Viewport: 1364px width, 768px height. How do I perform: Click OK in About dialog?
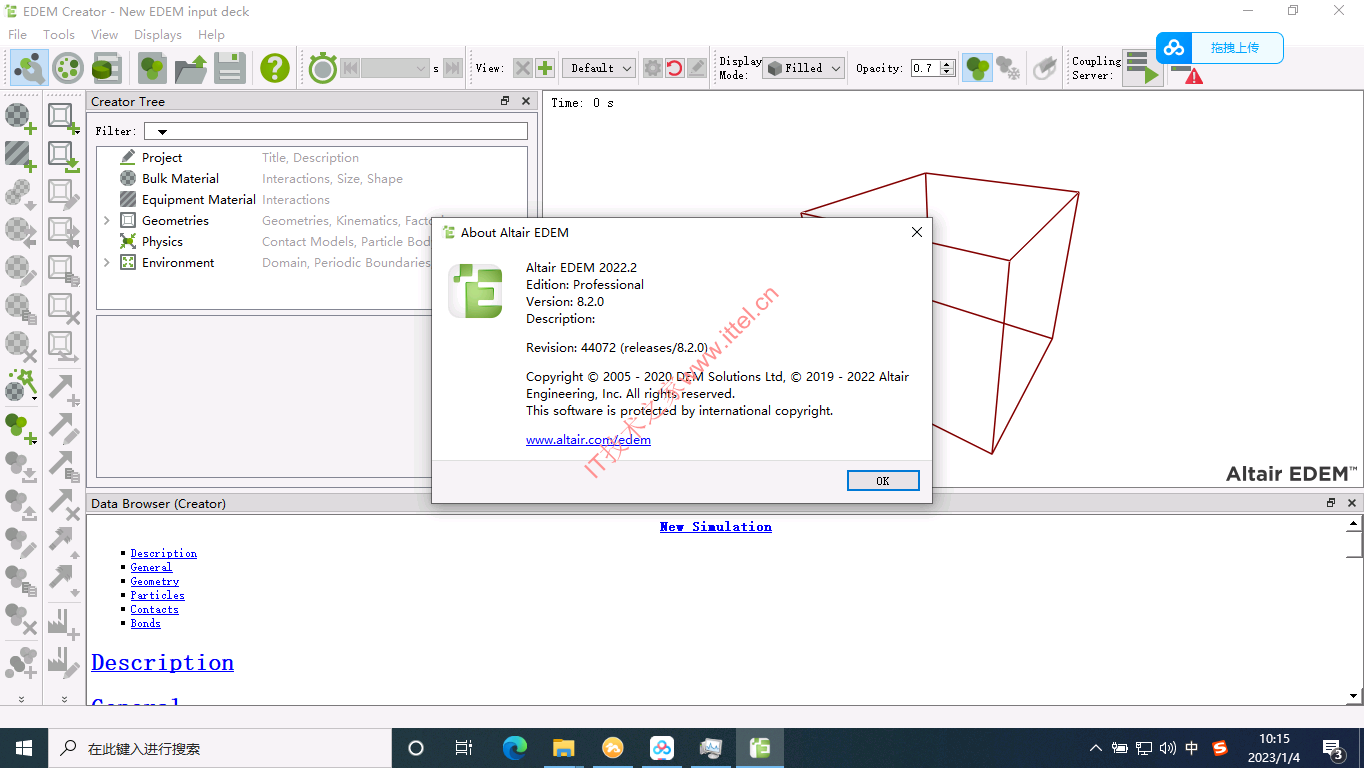click(882, 481)
